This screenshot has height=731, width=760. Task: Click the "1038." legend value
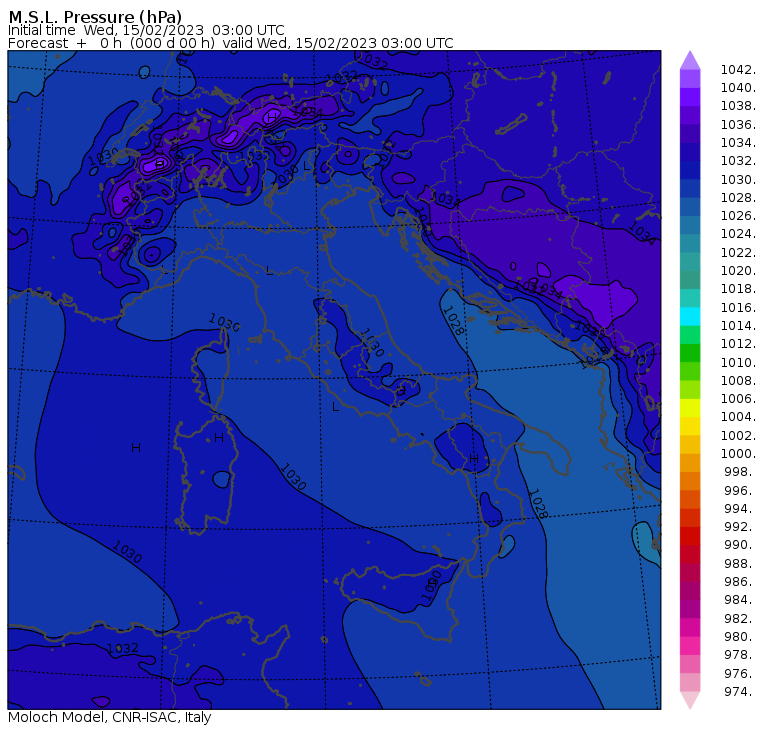(738, 106)
